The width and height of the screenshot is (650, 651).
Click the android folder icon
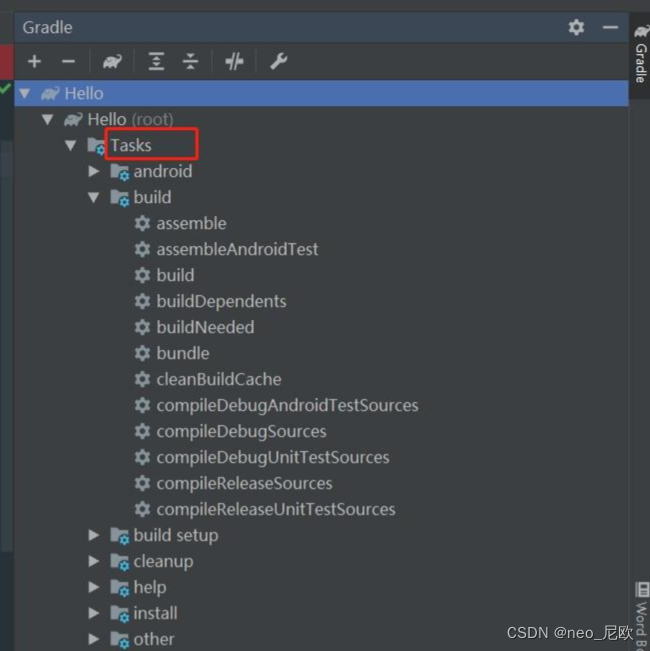[x=120, y=172]
